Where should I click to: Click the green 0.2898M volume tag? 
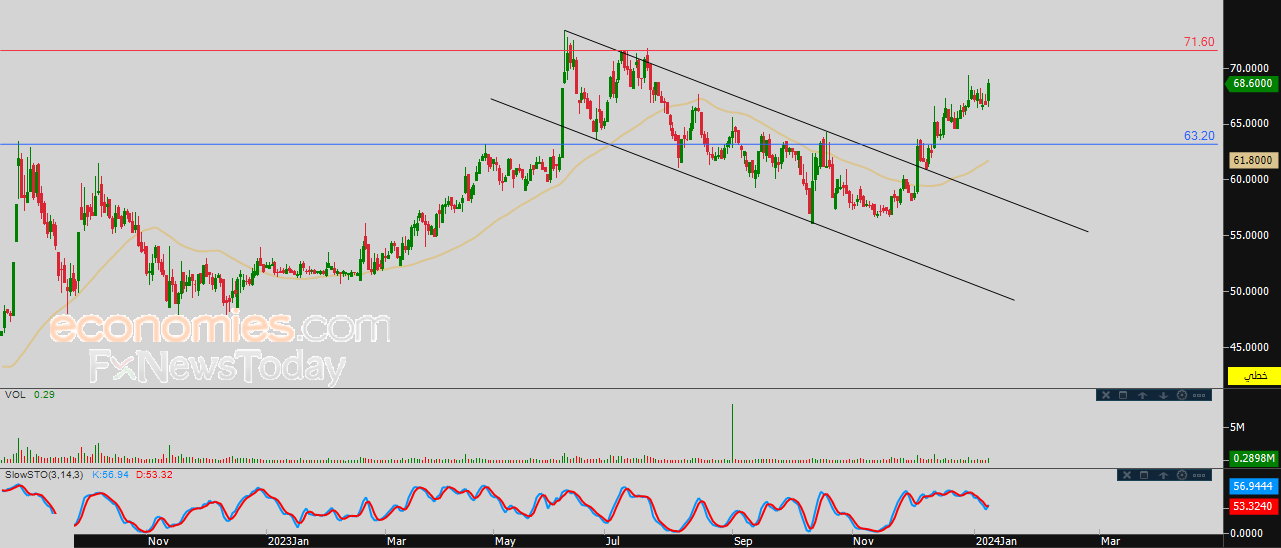coord(1253,458)
